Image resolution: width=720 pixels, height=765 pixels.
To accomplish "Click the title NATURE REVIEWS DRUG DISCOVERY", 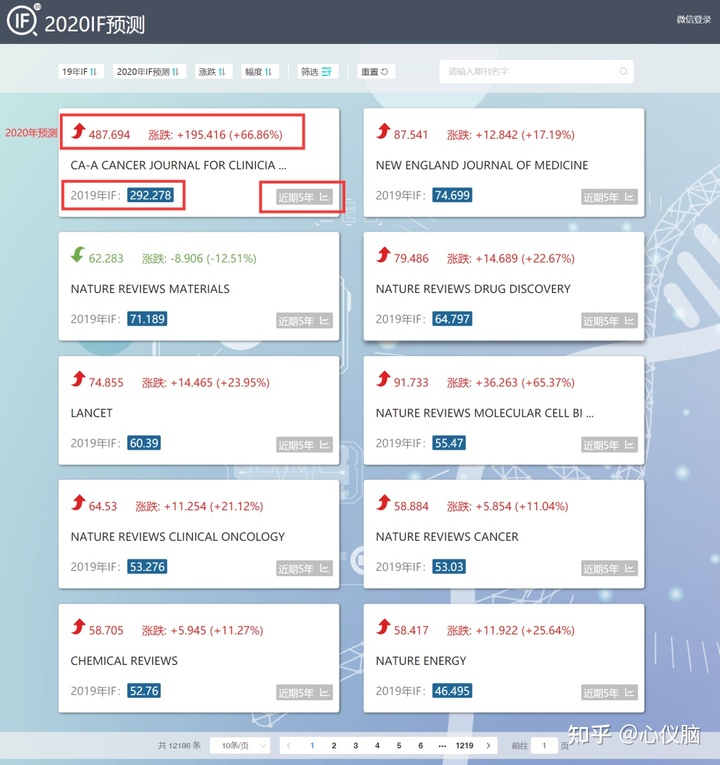I will tap(473, 289).
